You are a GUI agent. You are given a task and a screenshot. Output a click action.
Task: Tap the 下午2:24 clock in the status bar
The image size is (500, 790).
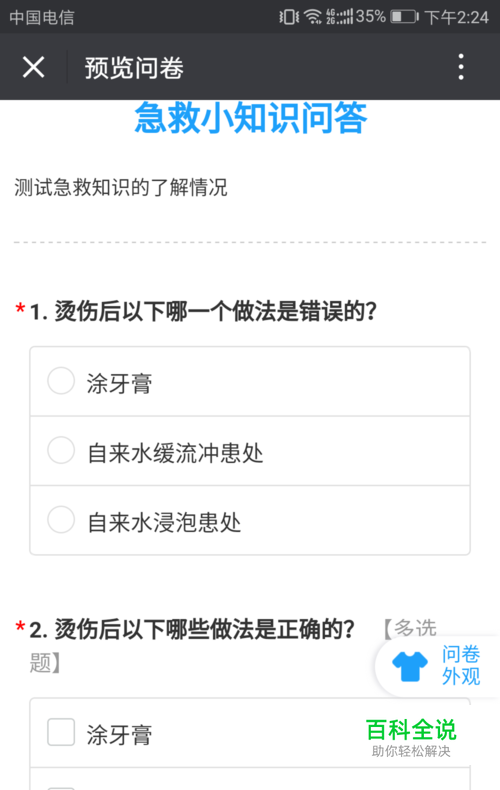457,17
